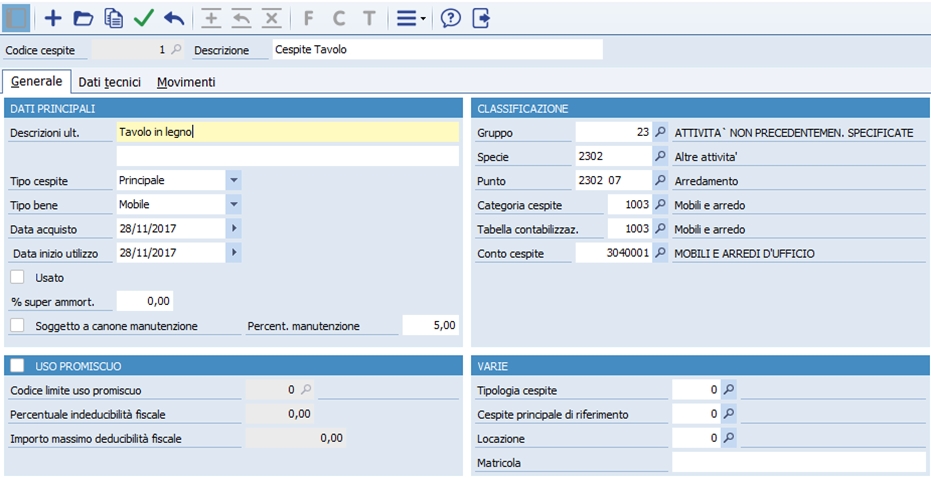Click the C toolbar button
Image resolution: width=931 pixels, height=478 pixels.
338,18
